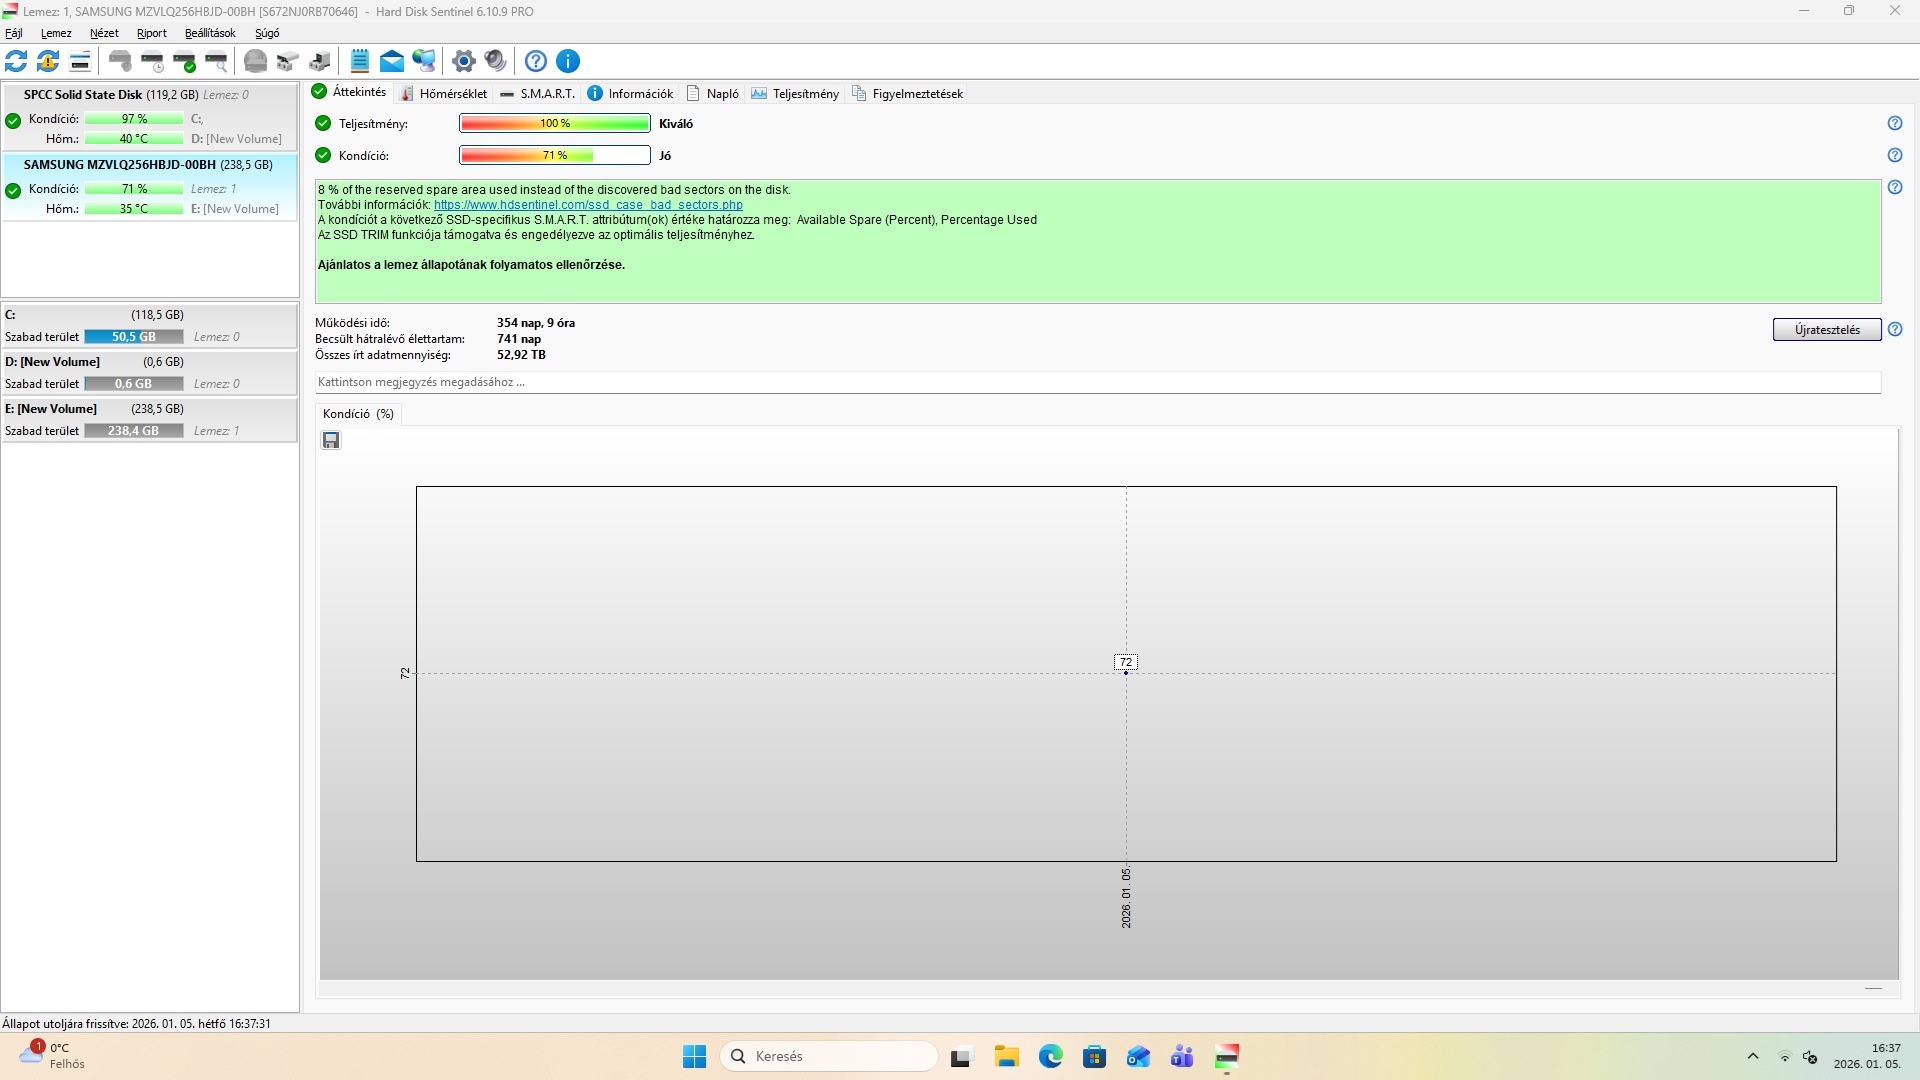Image resolution: width=1920 pixels, height=1080 pixels.
Task: Open the Lemez menu
Action: click(56, 33)
